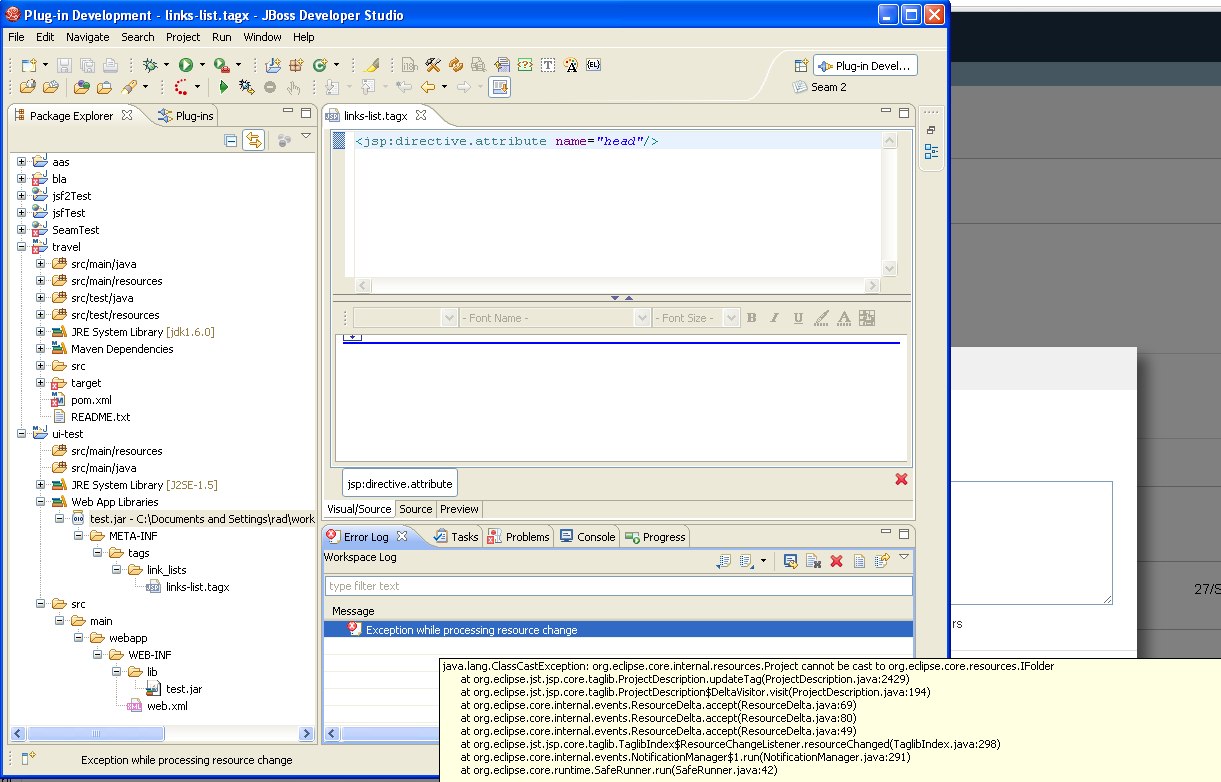Switch to the Problems tab

[x=518, y=537]
